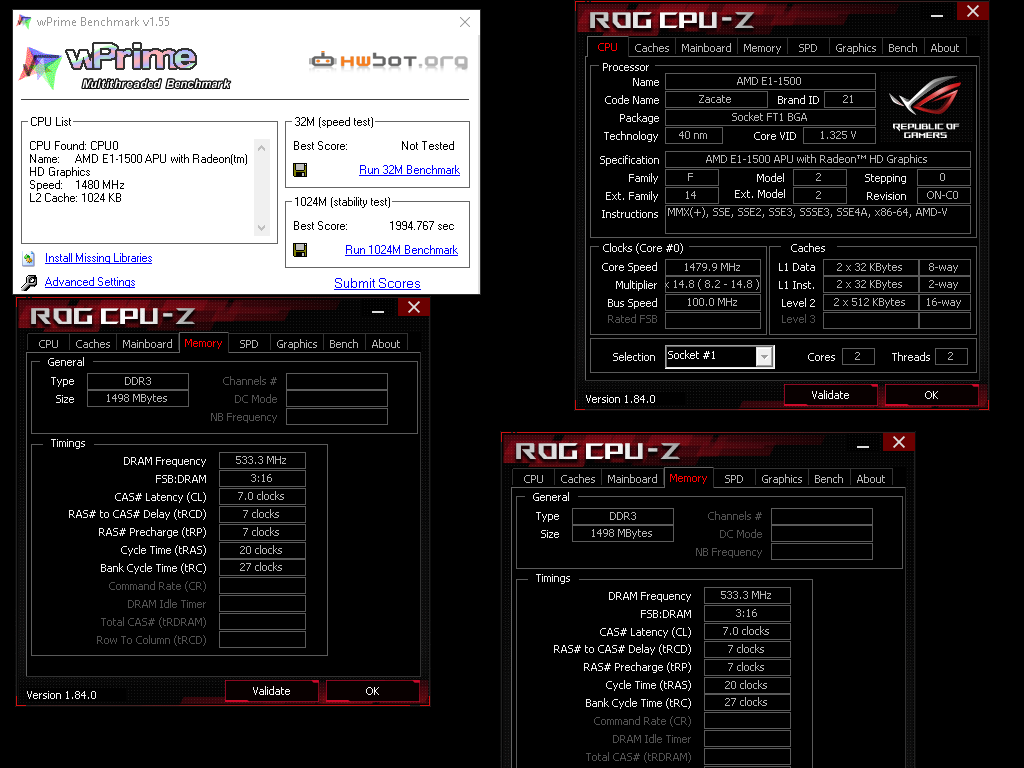
Task: Click the Republic of Gamers logo
Action: point(925,106)
